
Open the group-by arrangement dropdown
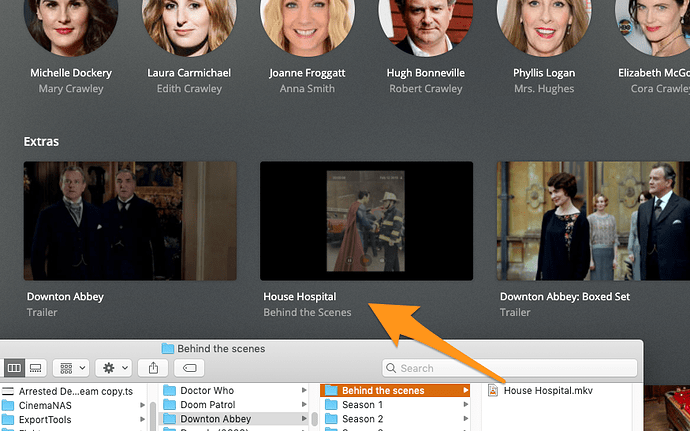71,368
